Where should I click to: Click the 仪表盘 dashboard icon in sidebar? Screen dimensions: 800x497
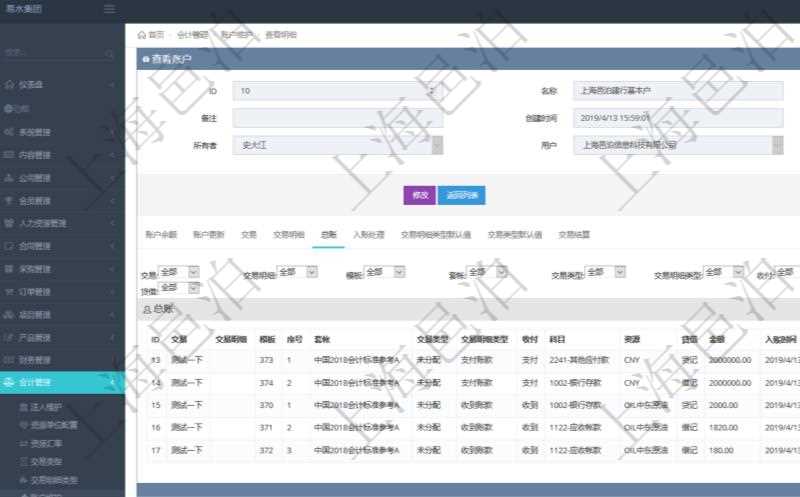tap(9, 84)
